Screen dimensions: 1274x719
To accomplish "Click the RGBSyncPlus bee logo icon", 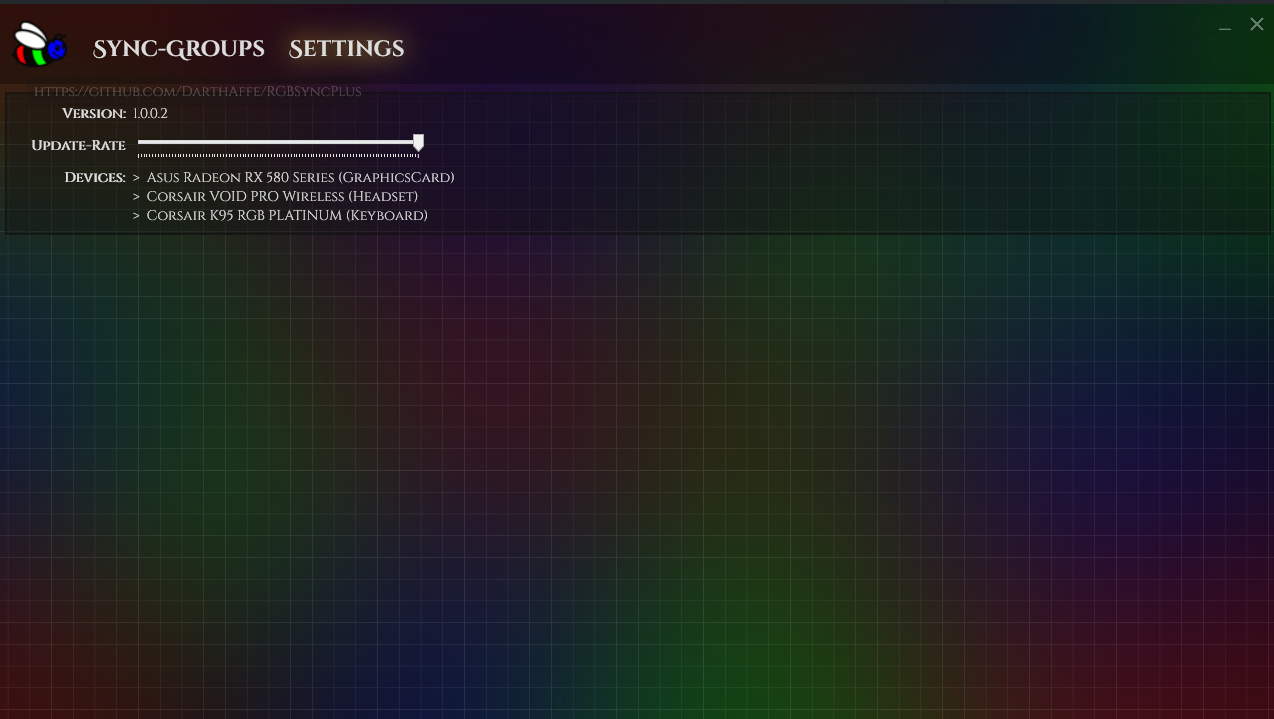I will [x=38, y=43].
